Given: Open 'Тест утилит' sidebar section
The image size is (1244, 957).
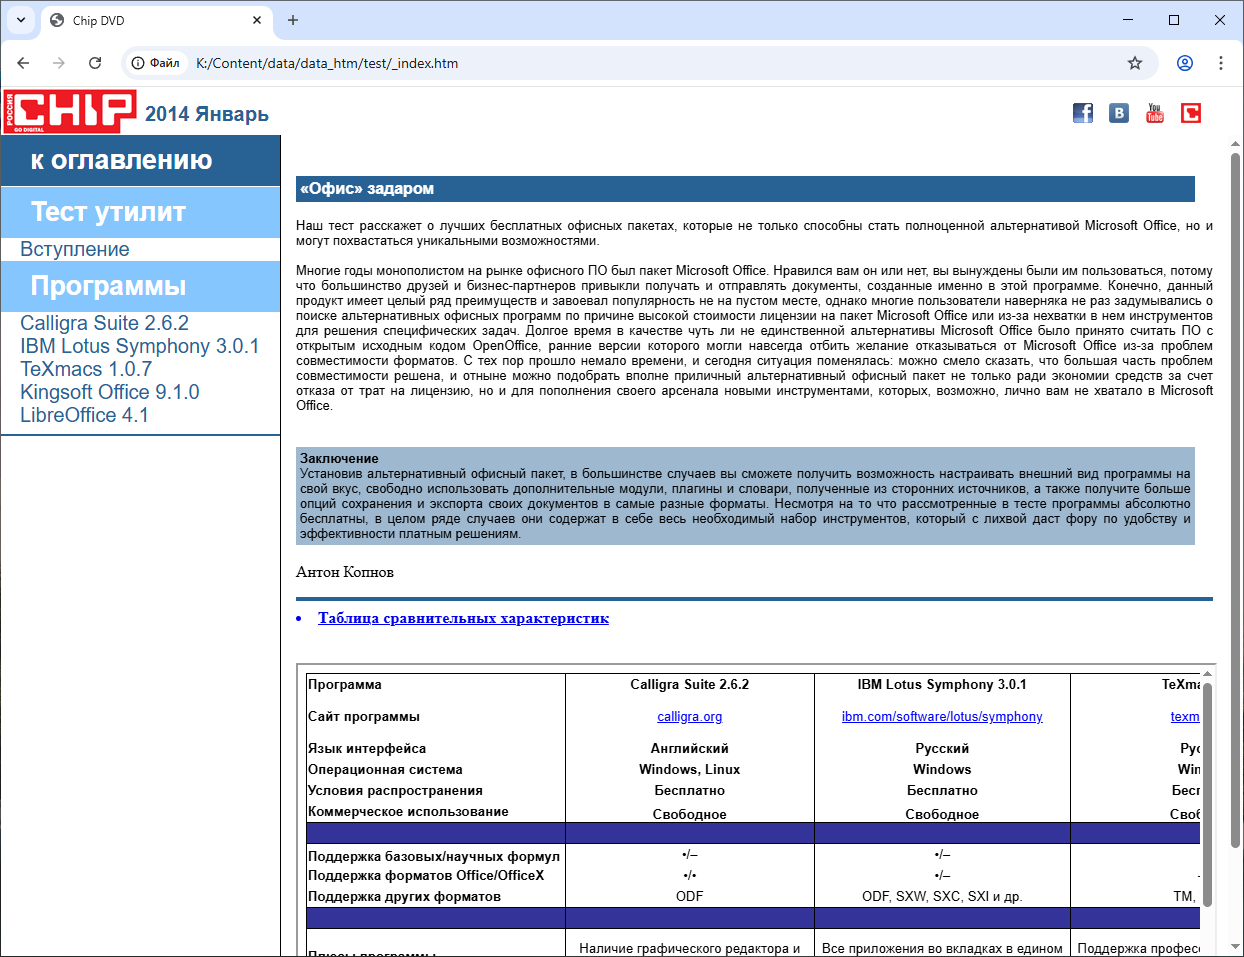Looking at the screenshot, I should [108, 212].
